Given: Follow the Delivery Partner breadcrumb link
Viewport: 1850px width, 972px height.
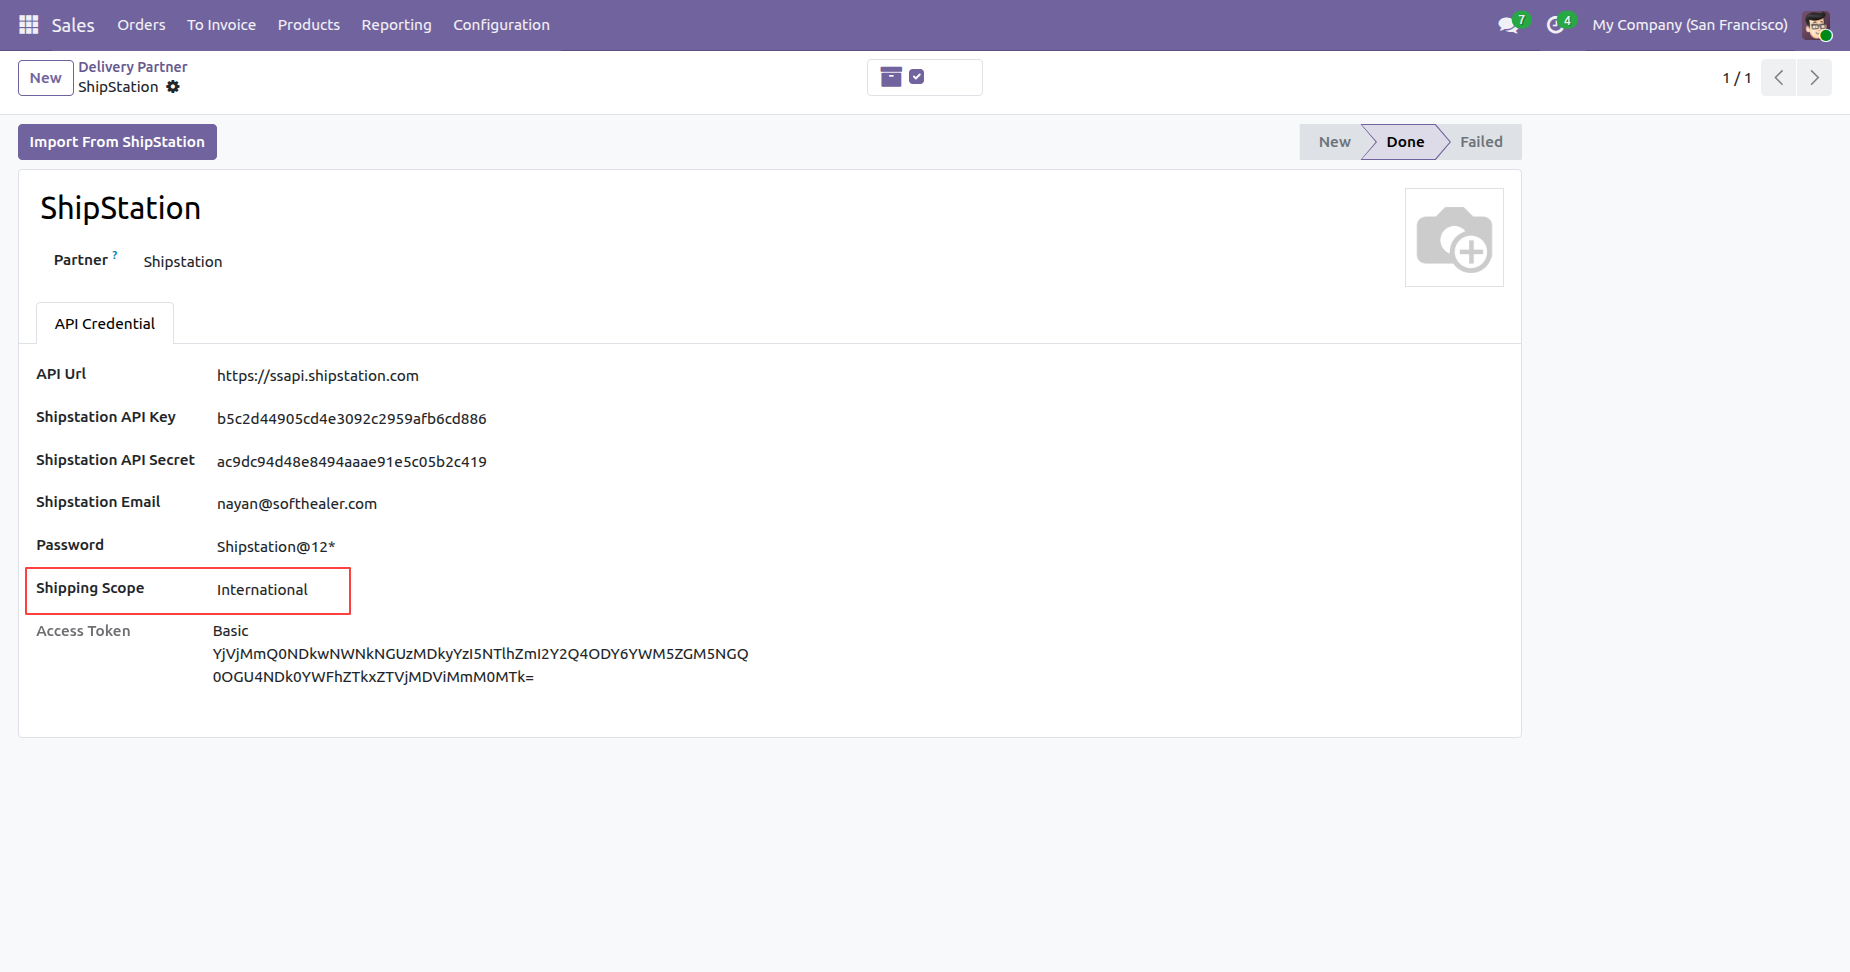Looking at the screenshot, I should click(x=133, y=67).
